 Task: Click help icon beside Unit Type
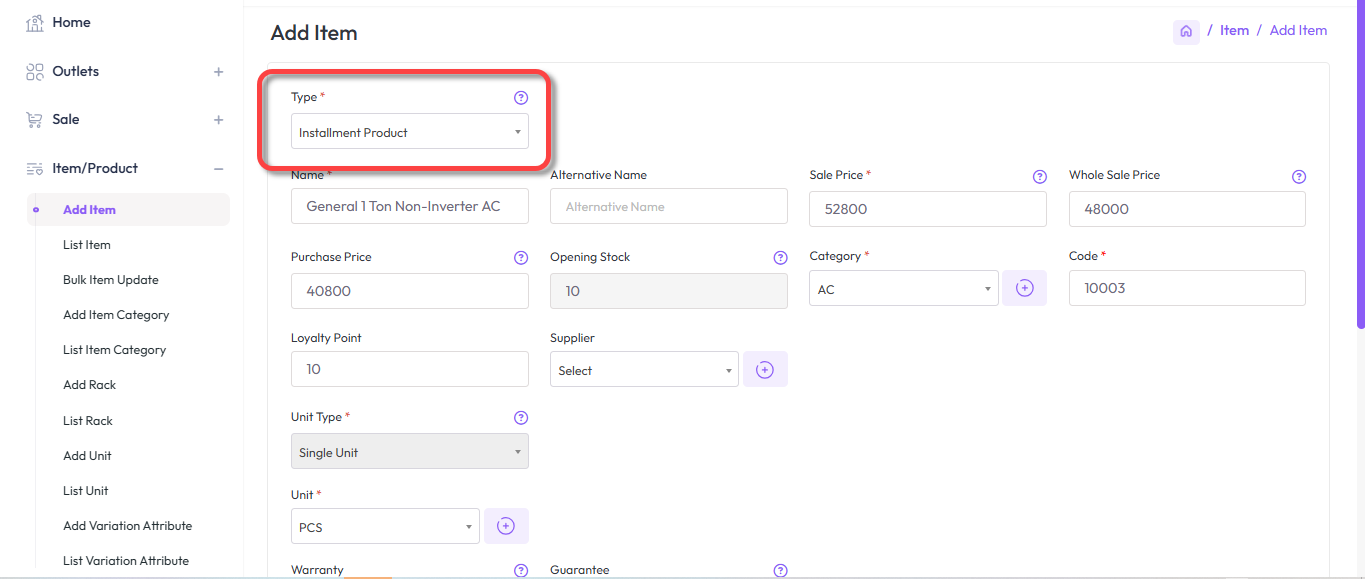tap(520, 418)
